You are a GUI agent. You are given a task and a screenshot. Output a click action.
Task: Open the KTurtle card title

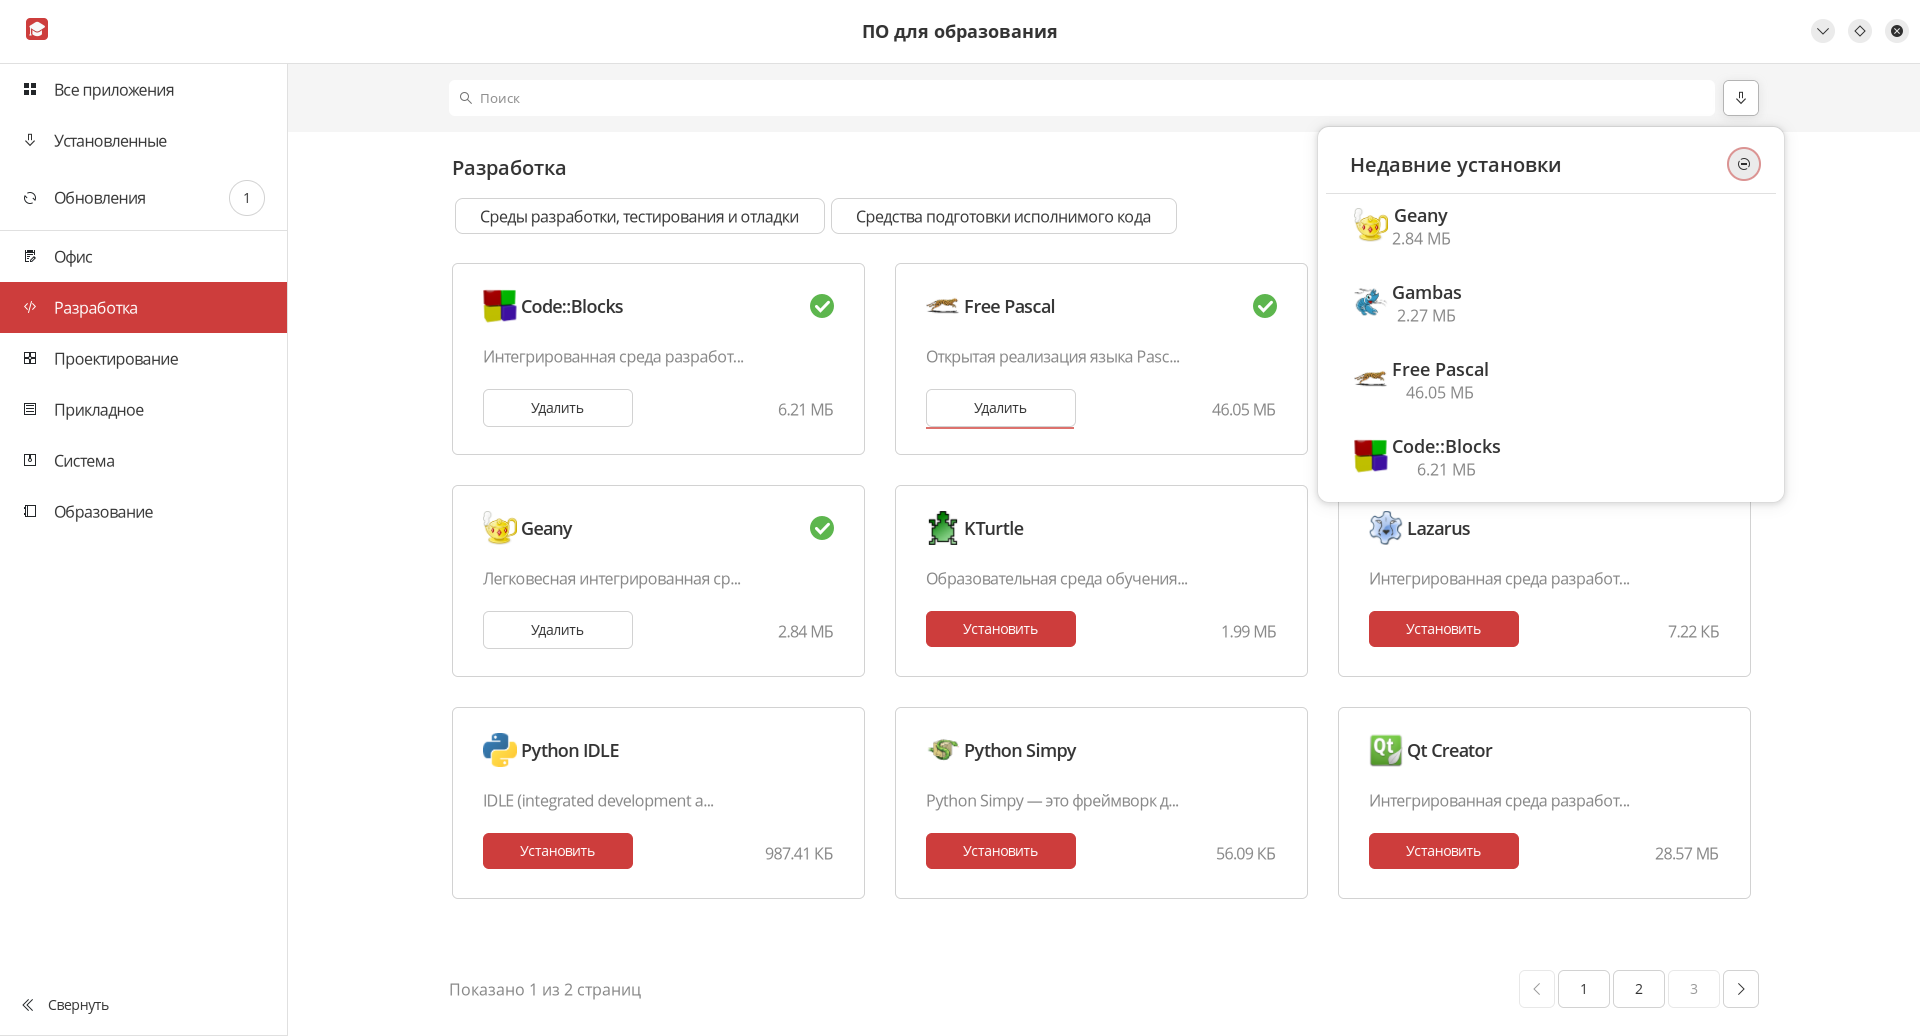(993, 528)
